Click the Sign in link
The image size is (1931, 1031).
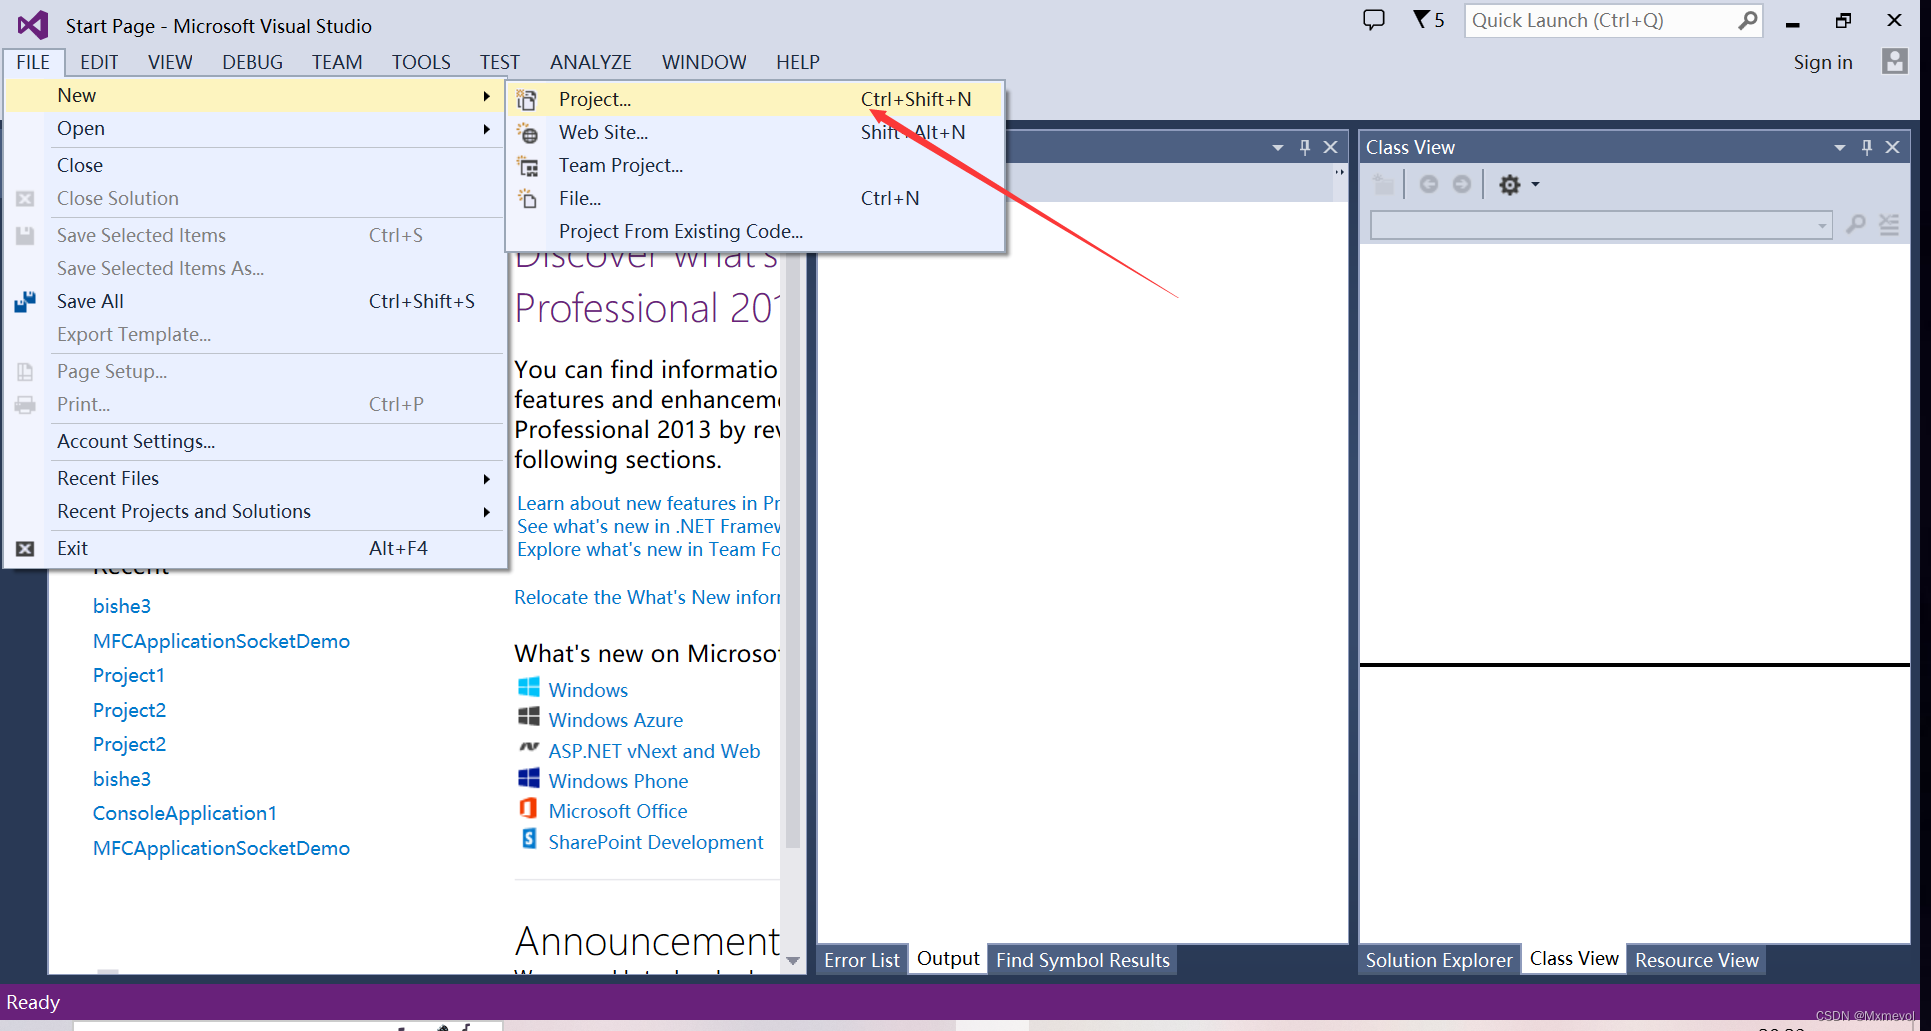1822,62
